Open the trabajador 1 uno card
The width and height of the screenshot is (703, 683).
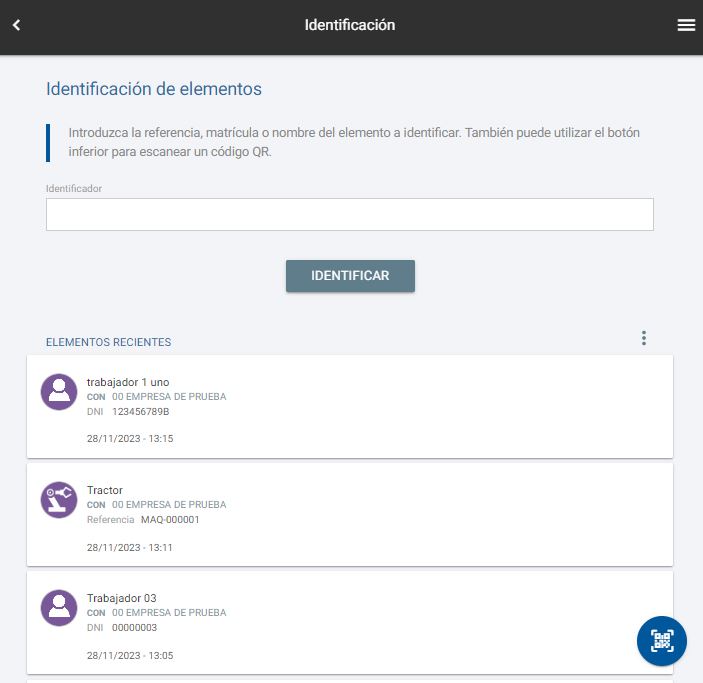pyautogui.click(x=400, y=406)
